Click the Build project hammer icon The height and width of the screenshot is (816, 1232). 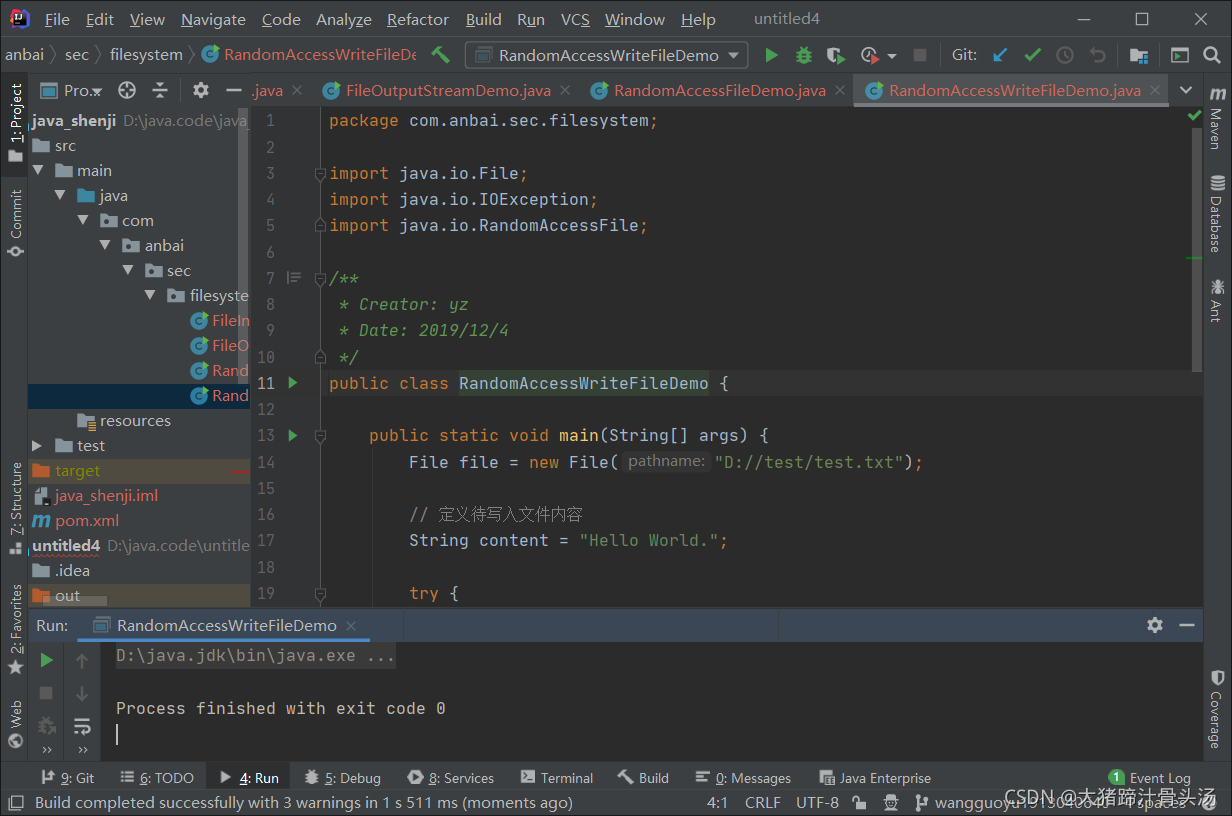coord(440,55)
